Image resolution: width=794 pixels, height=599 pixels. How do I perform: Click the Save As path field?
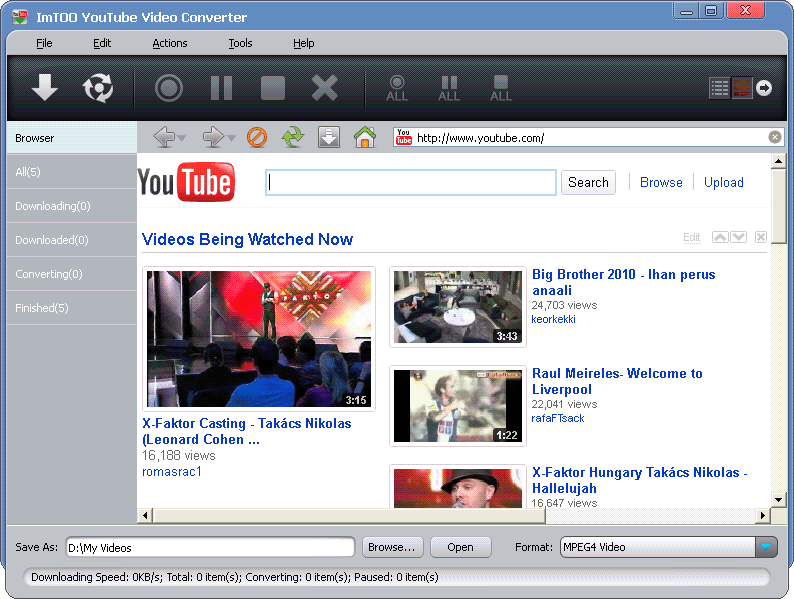pos(210,547)
